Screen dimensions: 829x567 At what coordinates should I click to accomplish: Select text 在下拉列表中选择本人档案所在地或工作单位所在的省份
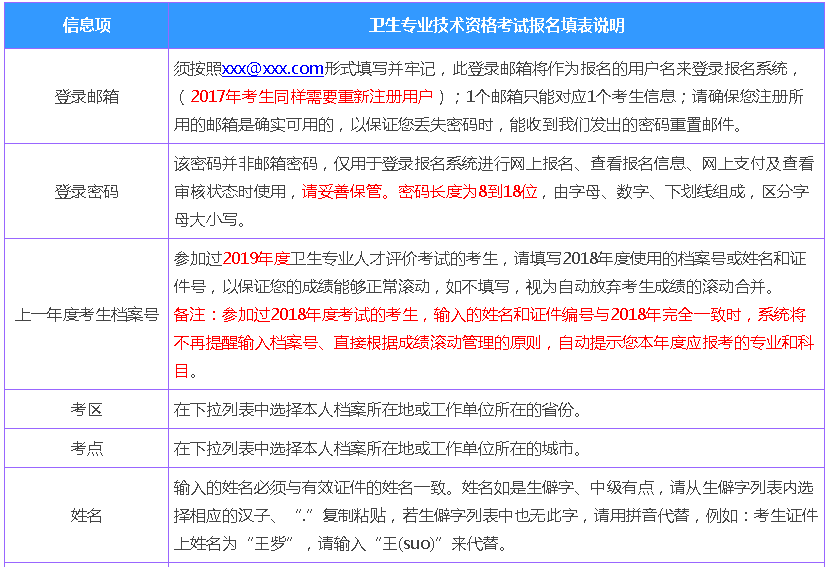(377, 409)
